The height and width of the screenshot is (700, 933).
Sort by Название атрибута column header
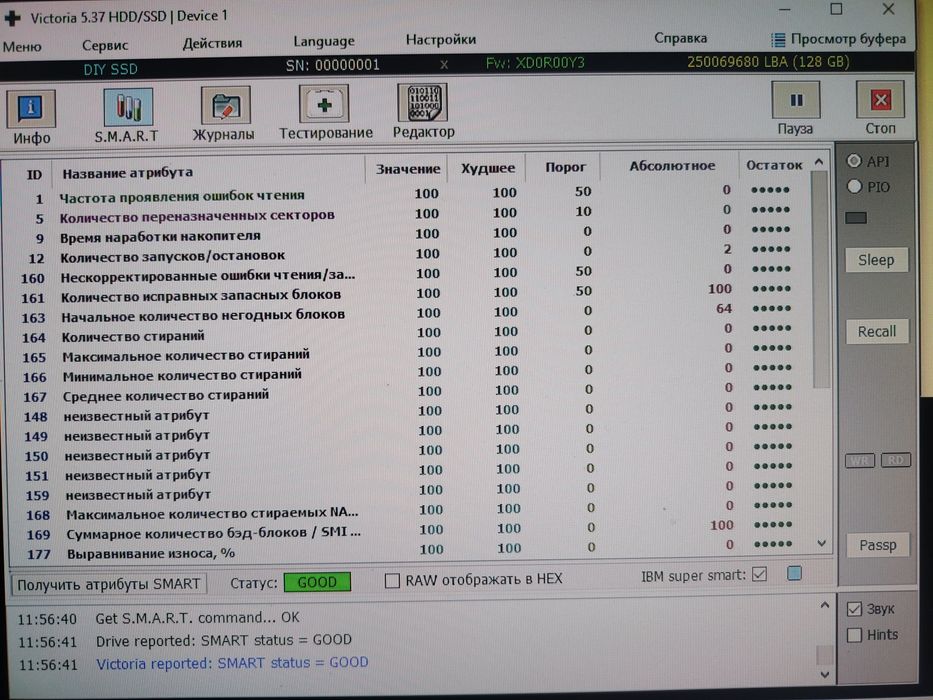click(x=127, y=173)
